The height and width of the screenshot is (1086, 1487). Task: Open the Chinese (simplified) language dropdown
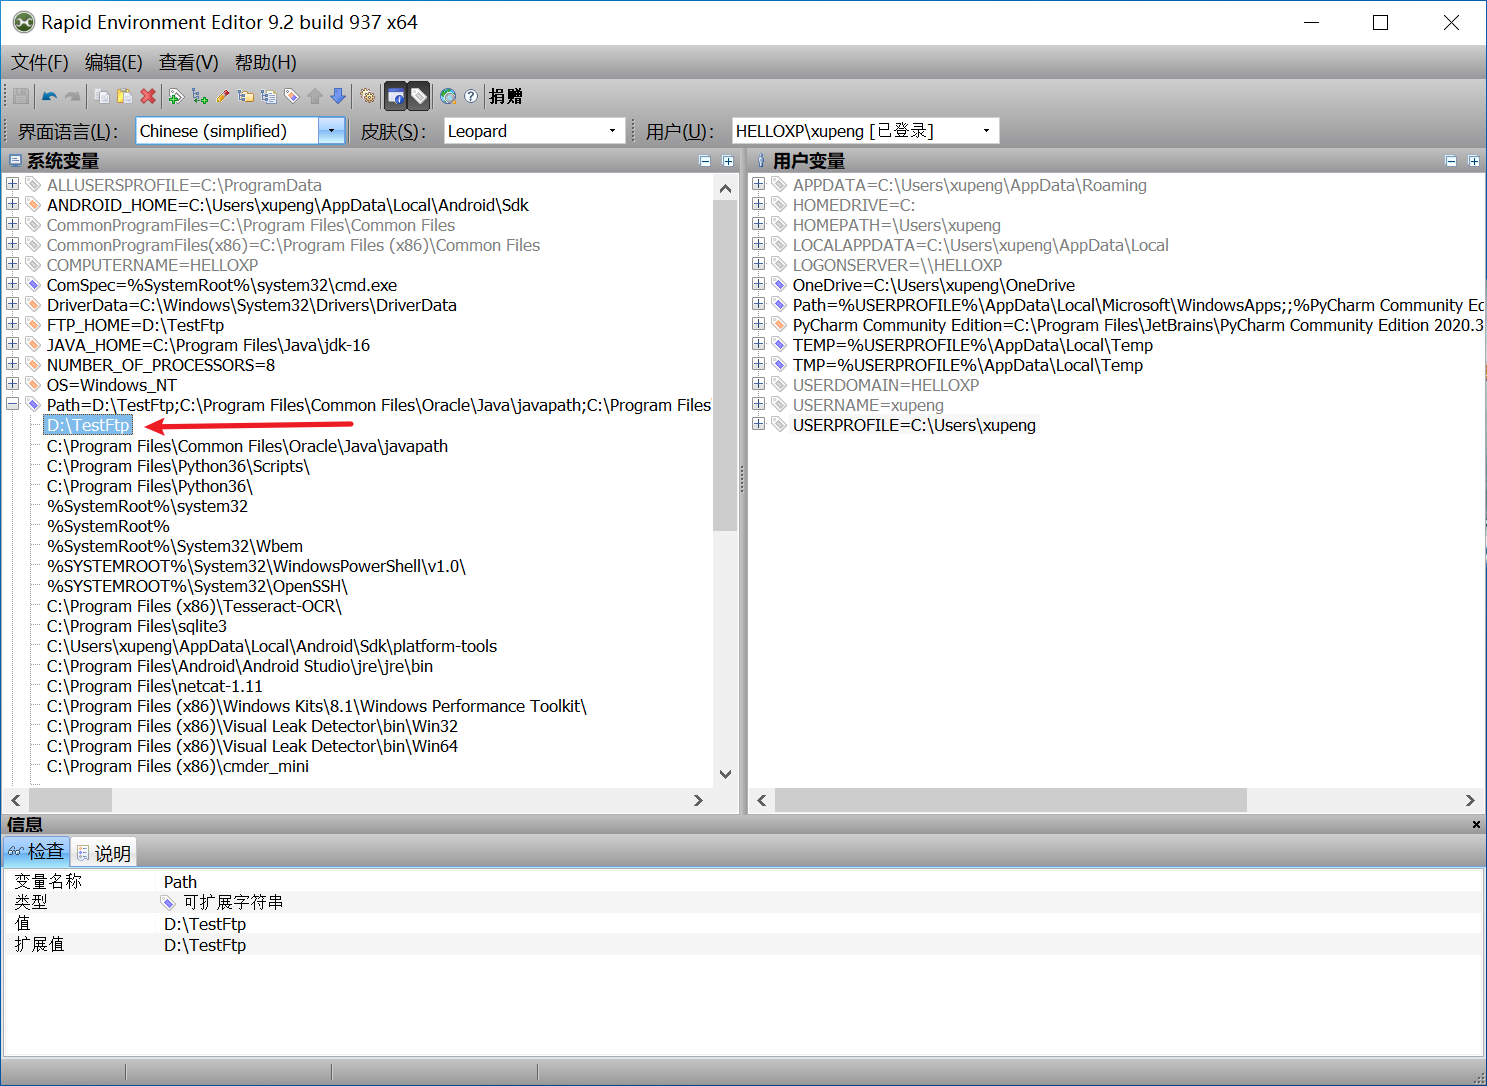(x=331, y=130)
